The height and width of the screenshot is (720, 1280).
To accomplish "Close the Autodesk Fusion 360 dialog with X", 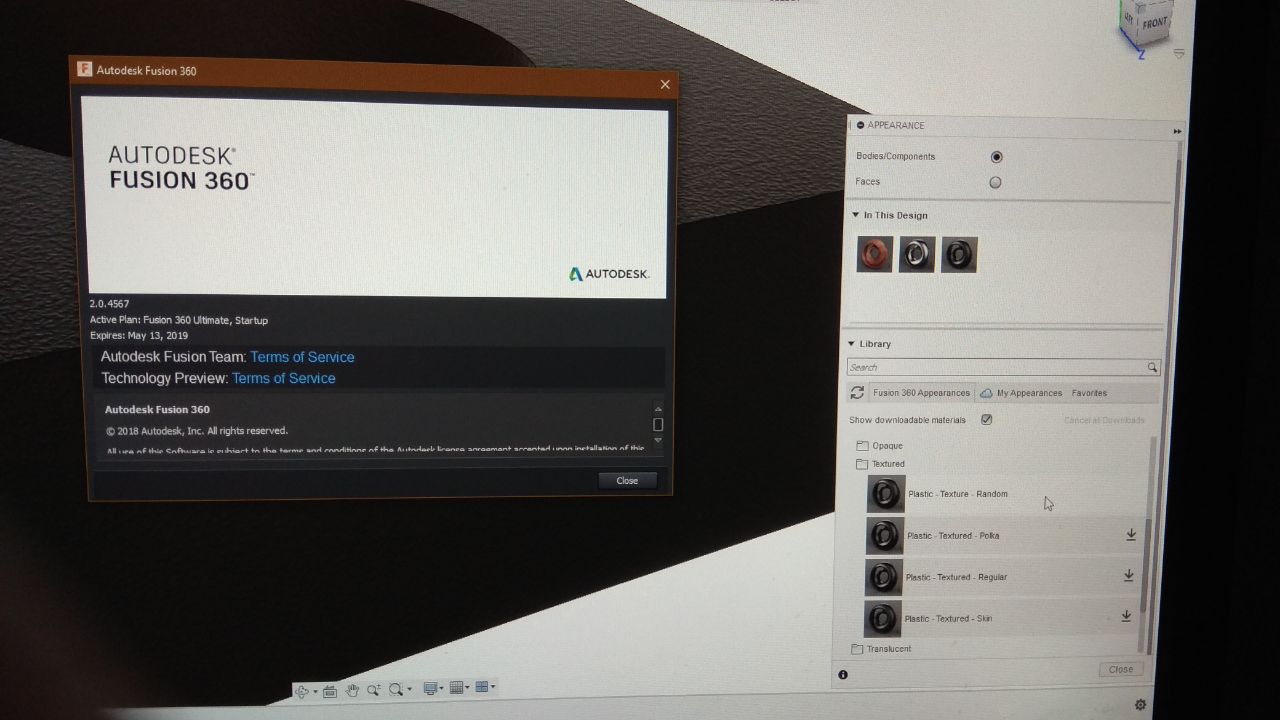I will 665,85.
